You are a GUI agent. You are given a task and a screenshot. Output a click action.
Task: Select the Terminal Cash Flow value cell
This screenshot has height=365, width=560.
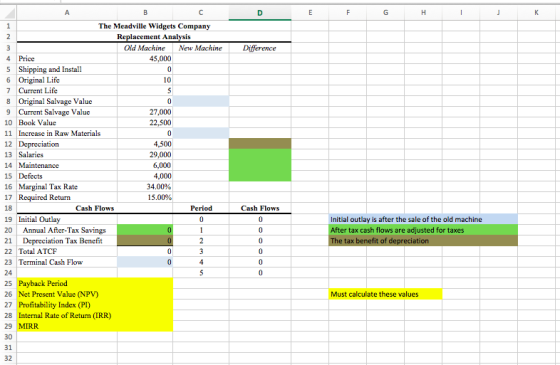[x=145, y=262]
